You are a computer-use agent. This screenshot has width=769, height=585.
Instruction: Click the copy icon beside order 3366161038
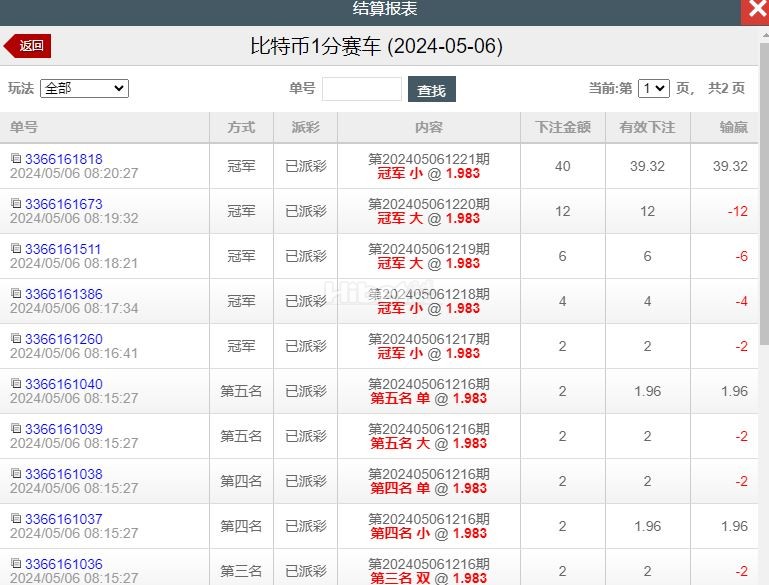[16, 473]
